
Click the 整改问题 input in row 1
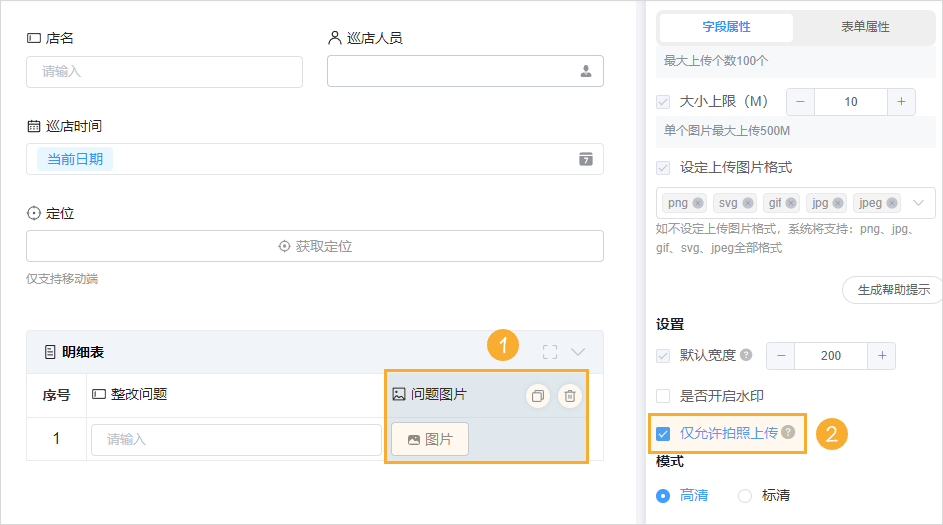(236, 440)
